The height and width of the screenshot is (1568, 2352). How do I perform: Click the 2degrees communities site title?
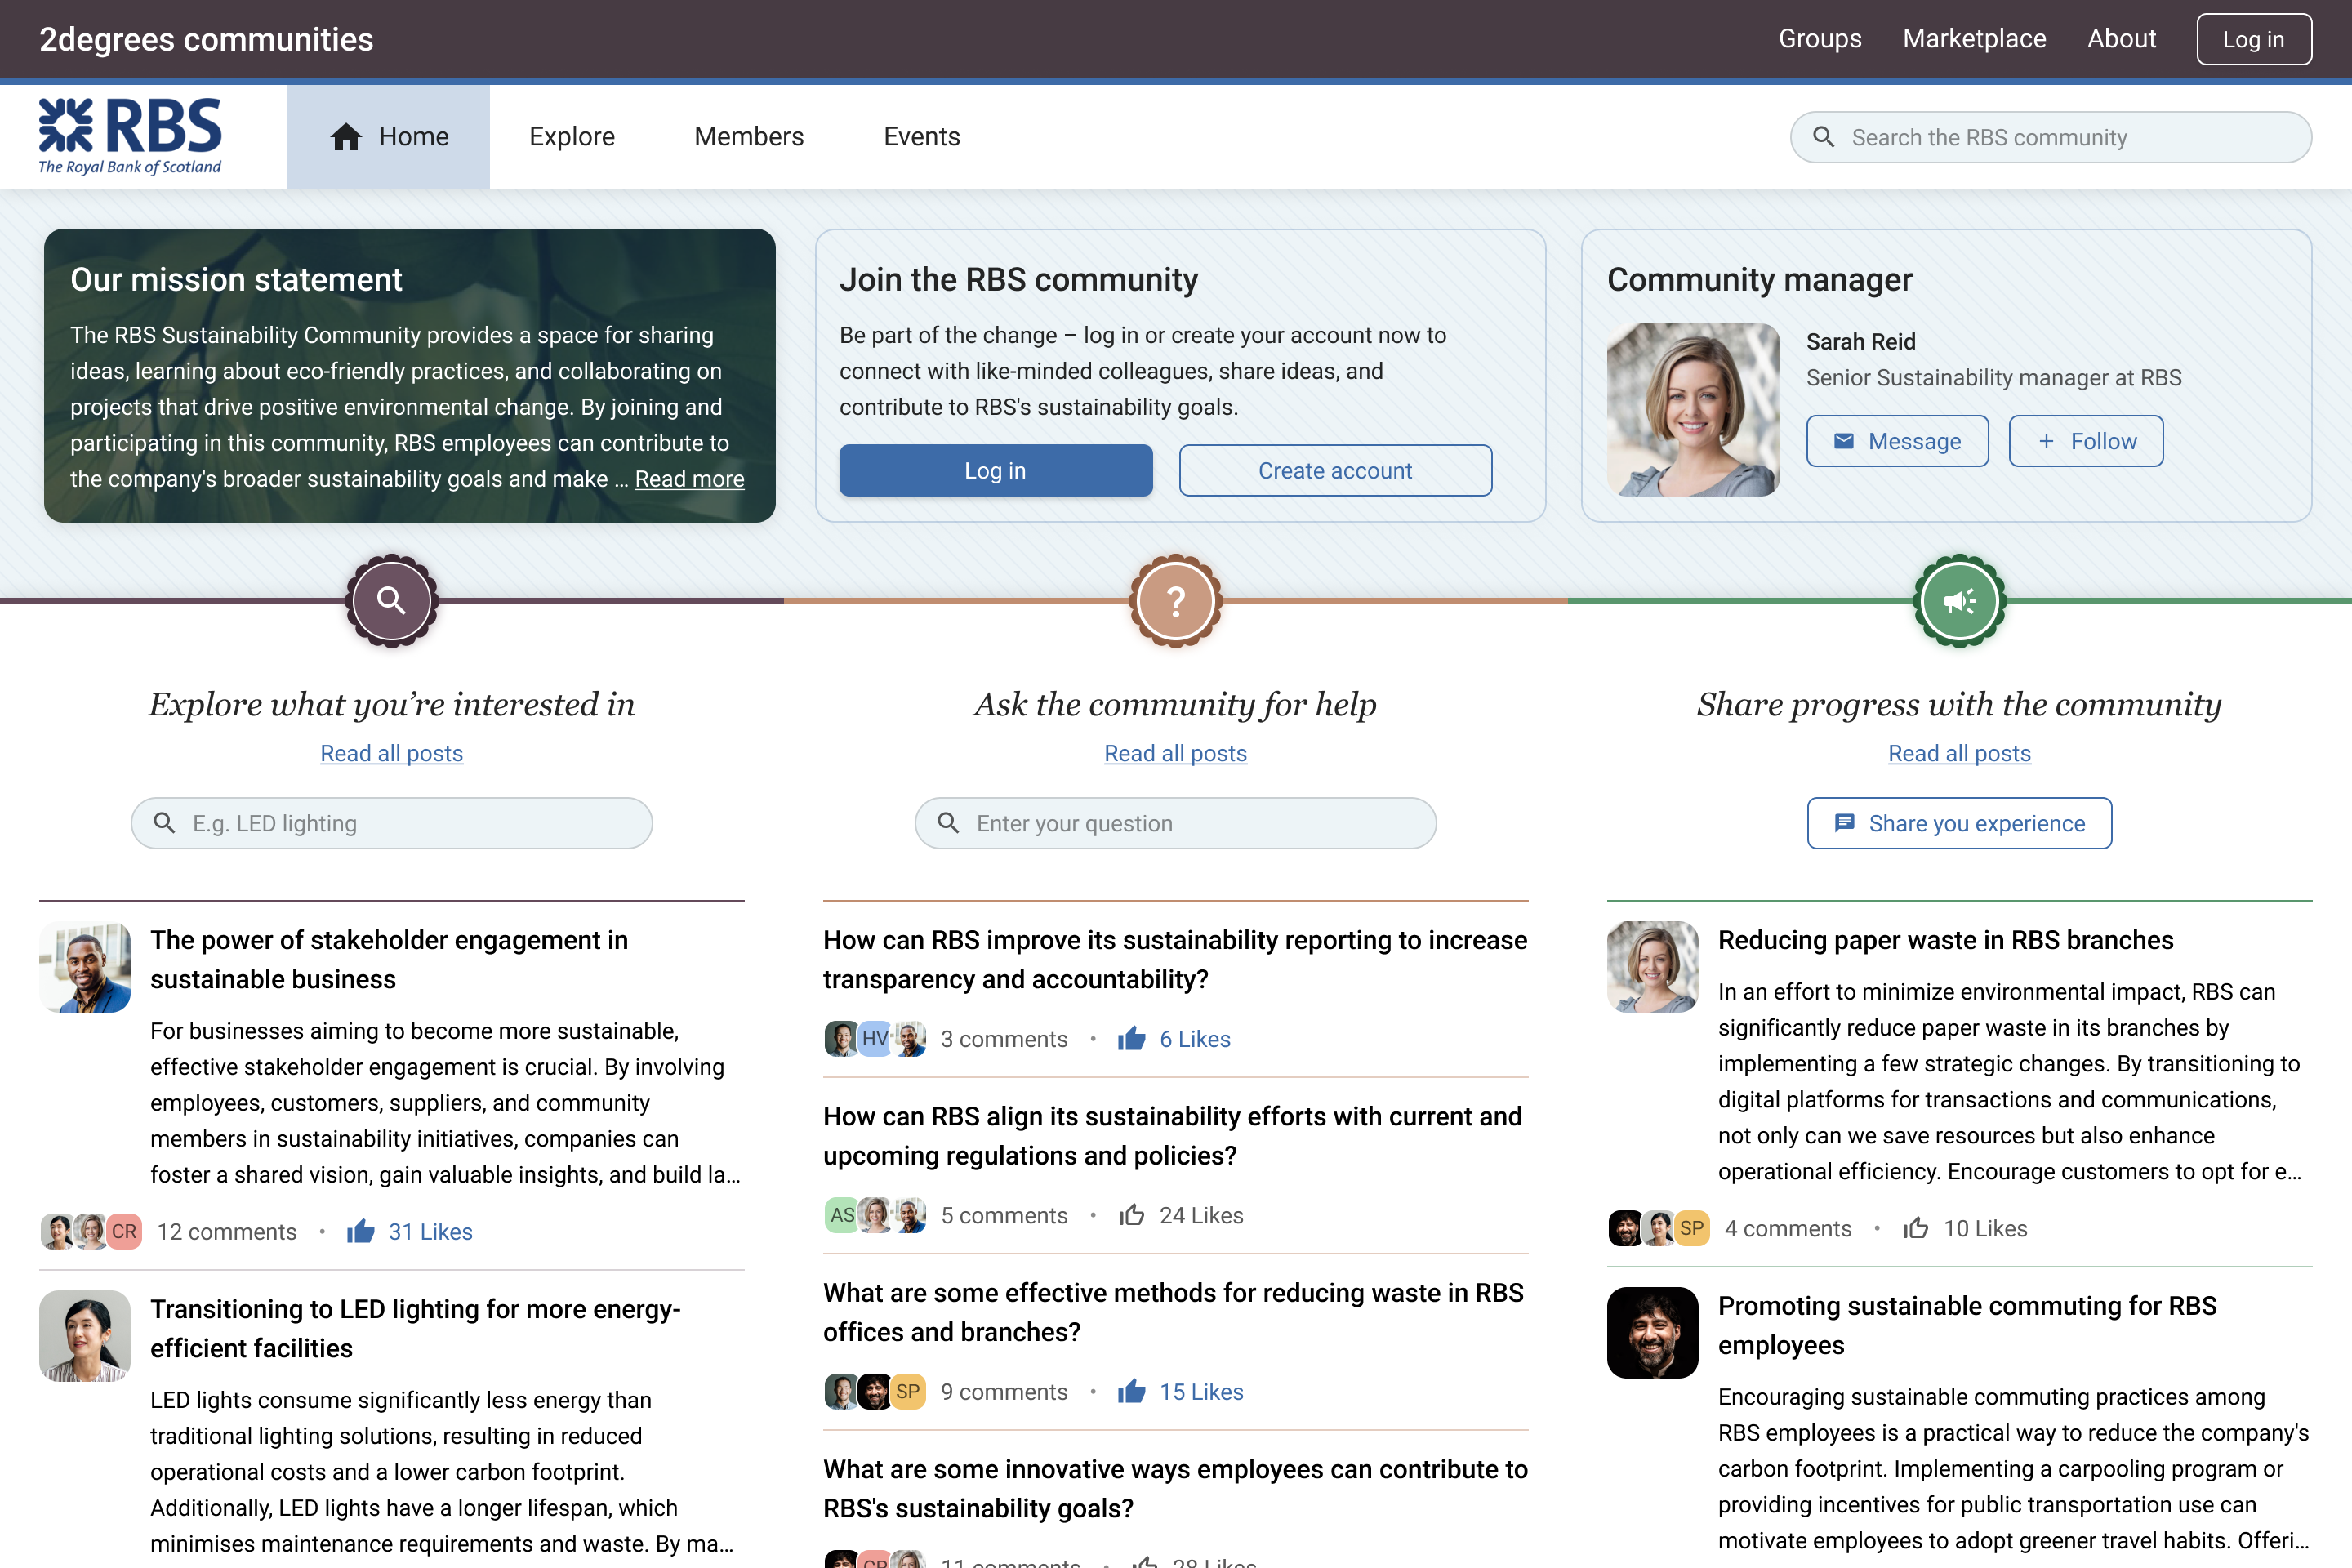pyautogui.click(x=206, y=39)
